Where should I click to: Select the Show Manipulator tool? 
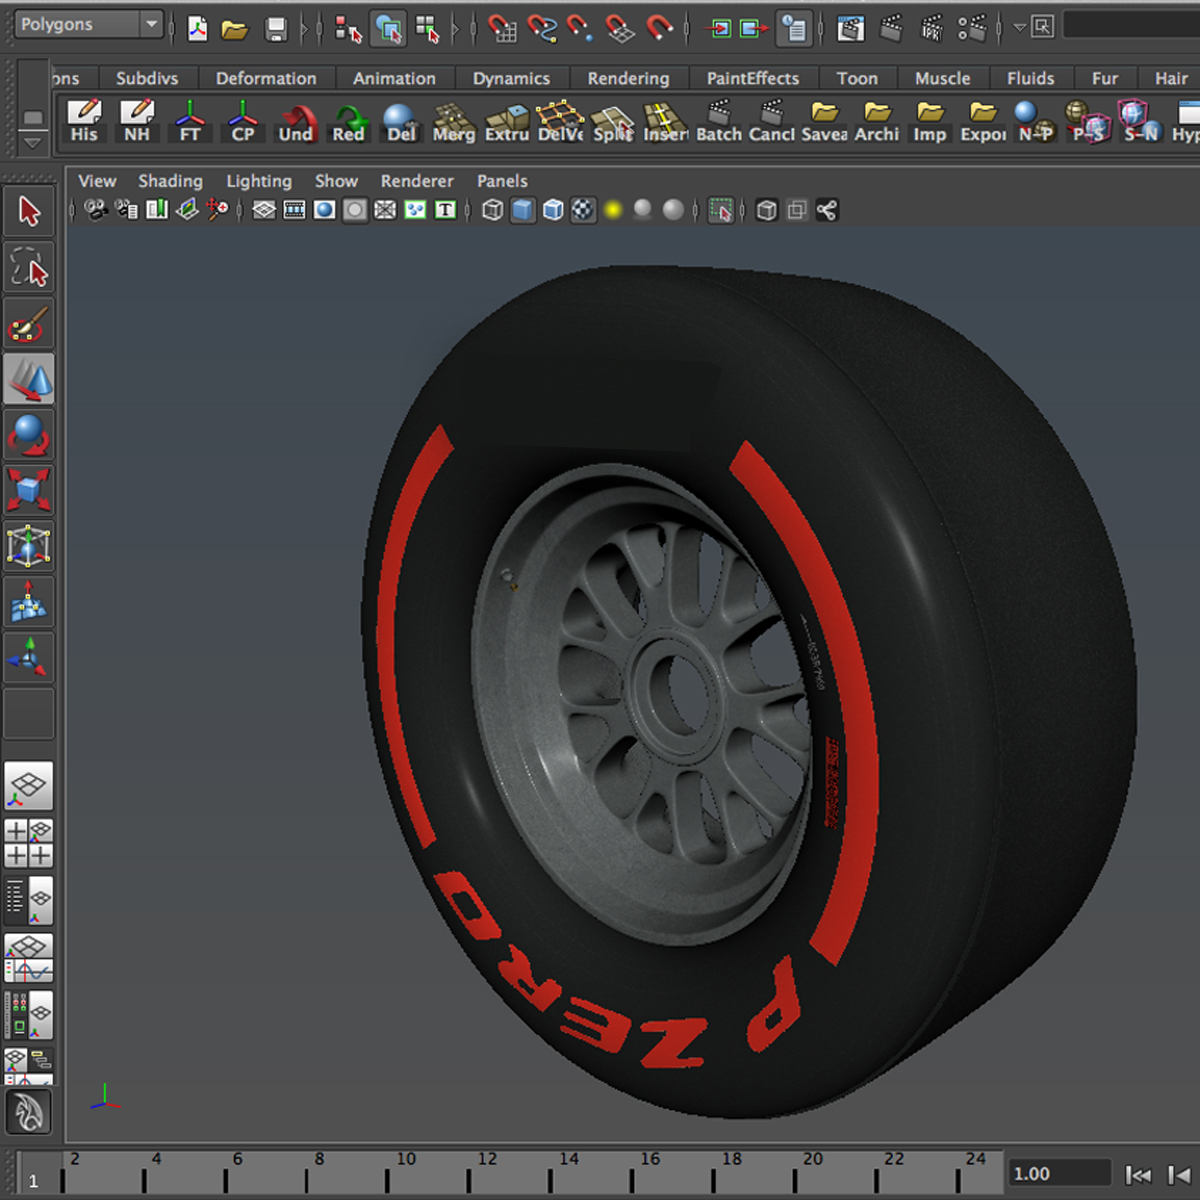pyautogui.click(x=29, y=657)
